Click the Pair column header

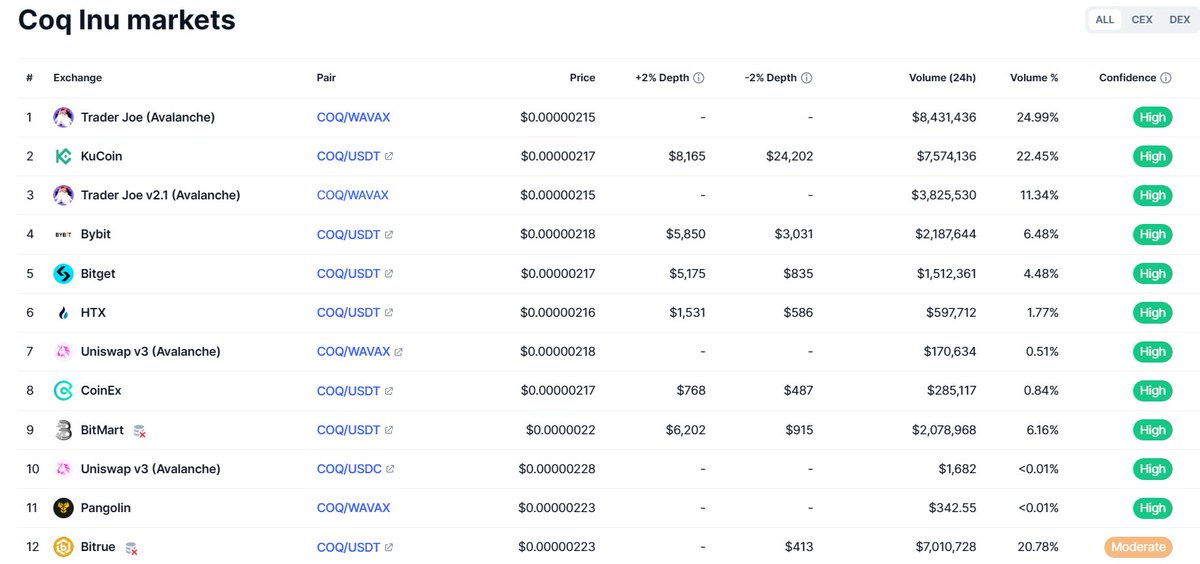(326, 78)
